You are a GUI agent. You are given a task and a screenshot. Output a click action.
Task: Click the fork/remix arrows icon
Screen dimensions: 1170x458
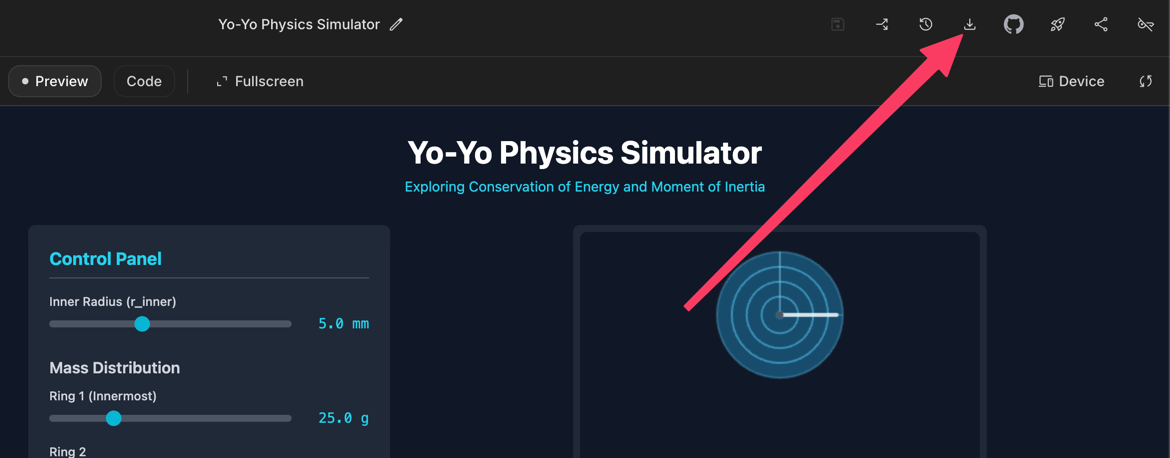[881, 24]
